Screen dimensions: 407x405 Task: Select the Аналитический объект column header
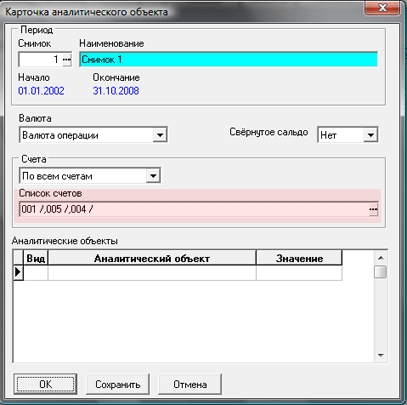coord(152,259)
